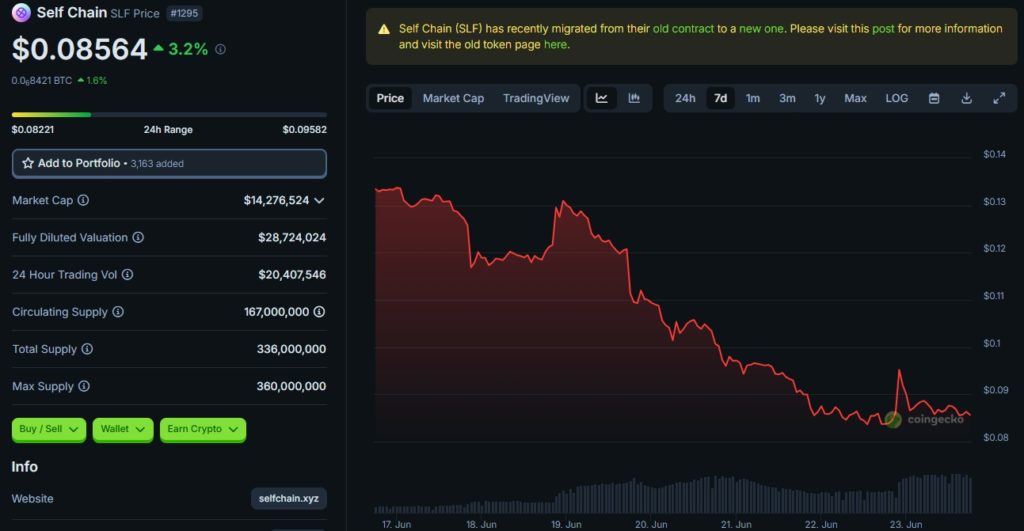Click the 24h Range price bar
Viewport: 1024px width, 531px height.
pyautogui.click(x=169, y=114)
